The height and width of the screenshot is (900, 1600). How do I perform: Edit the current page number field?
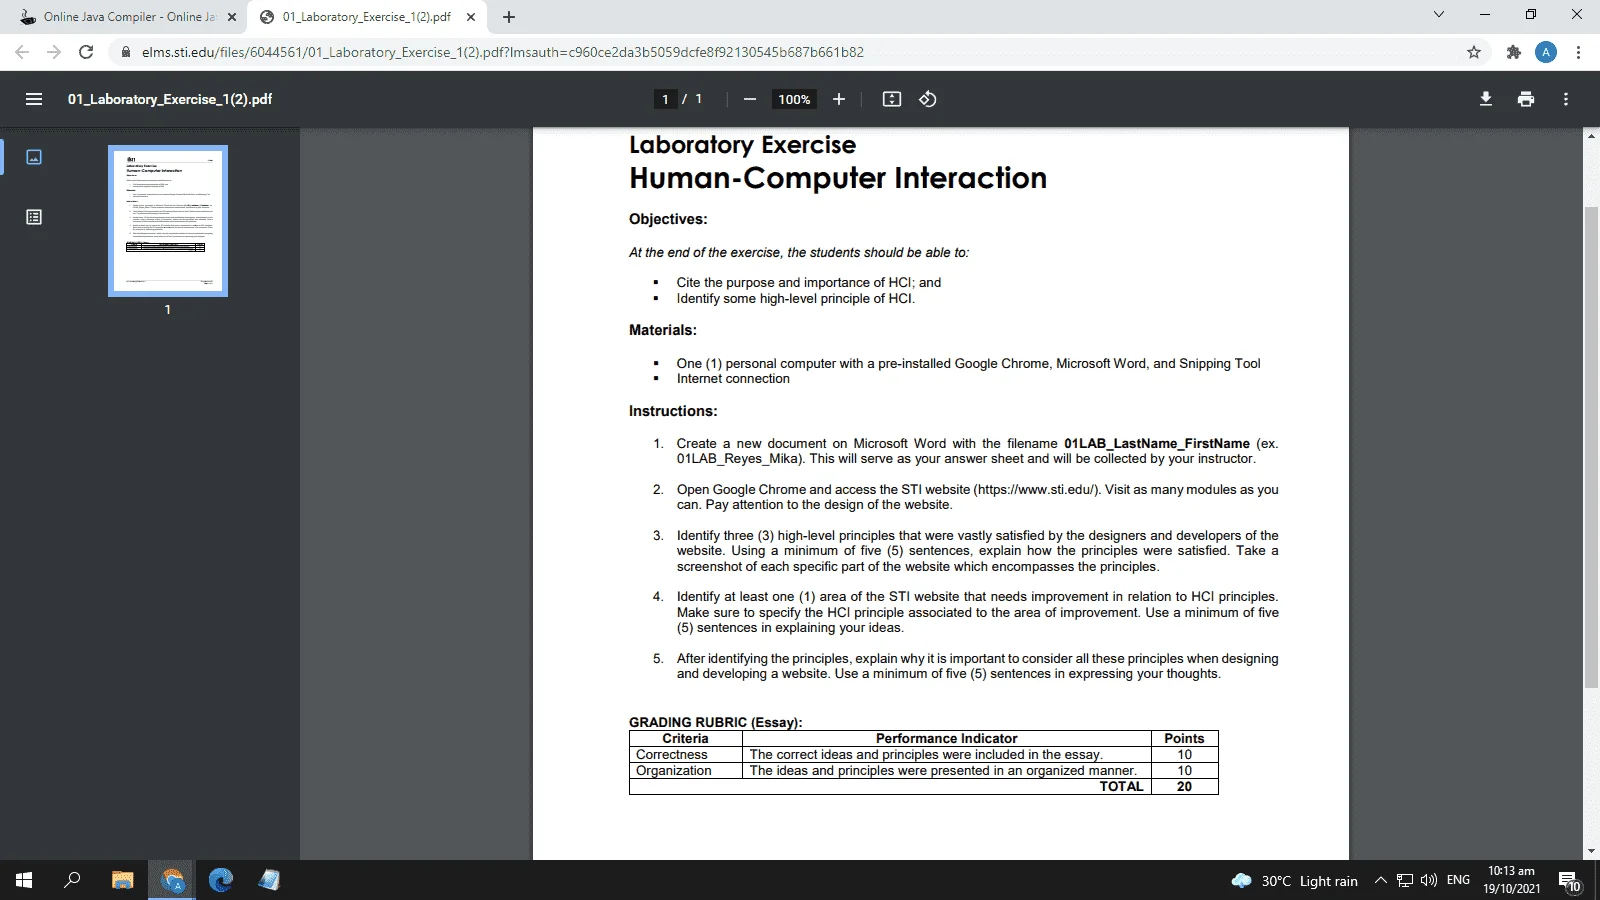(665, 99)
